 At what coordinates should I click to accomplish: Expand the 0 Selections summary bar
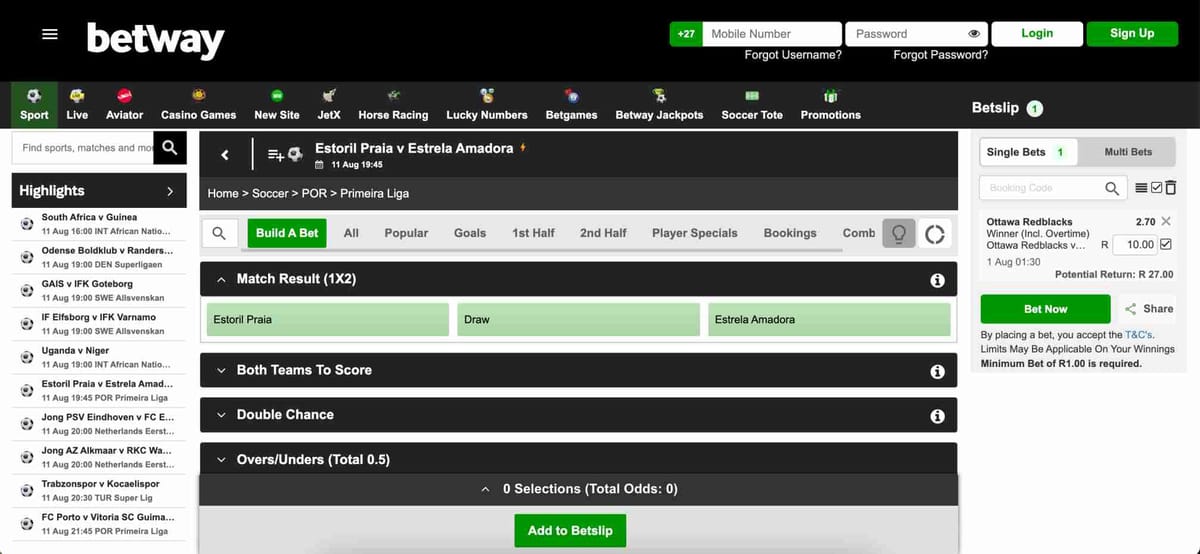pyautogui.click(x=579, y=489)
